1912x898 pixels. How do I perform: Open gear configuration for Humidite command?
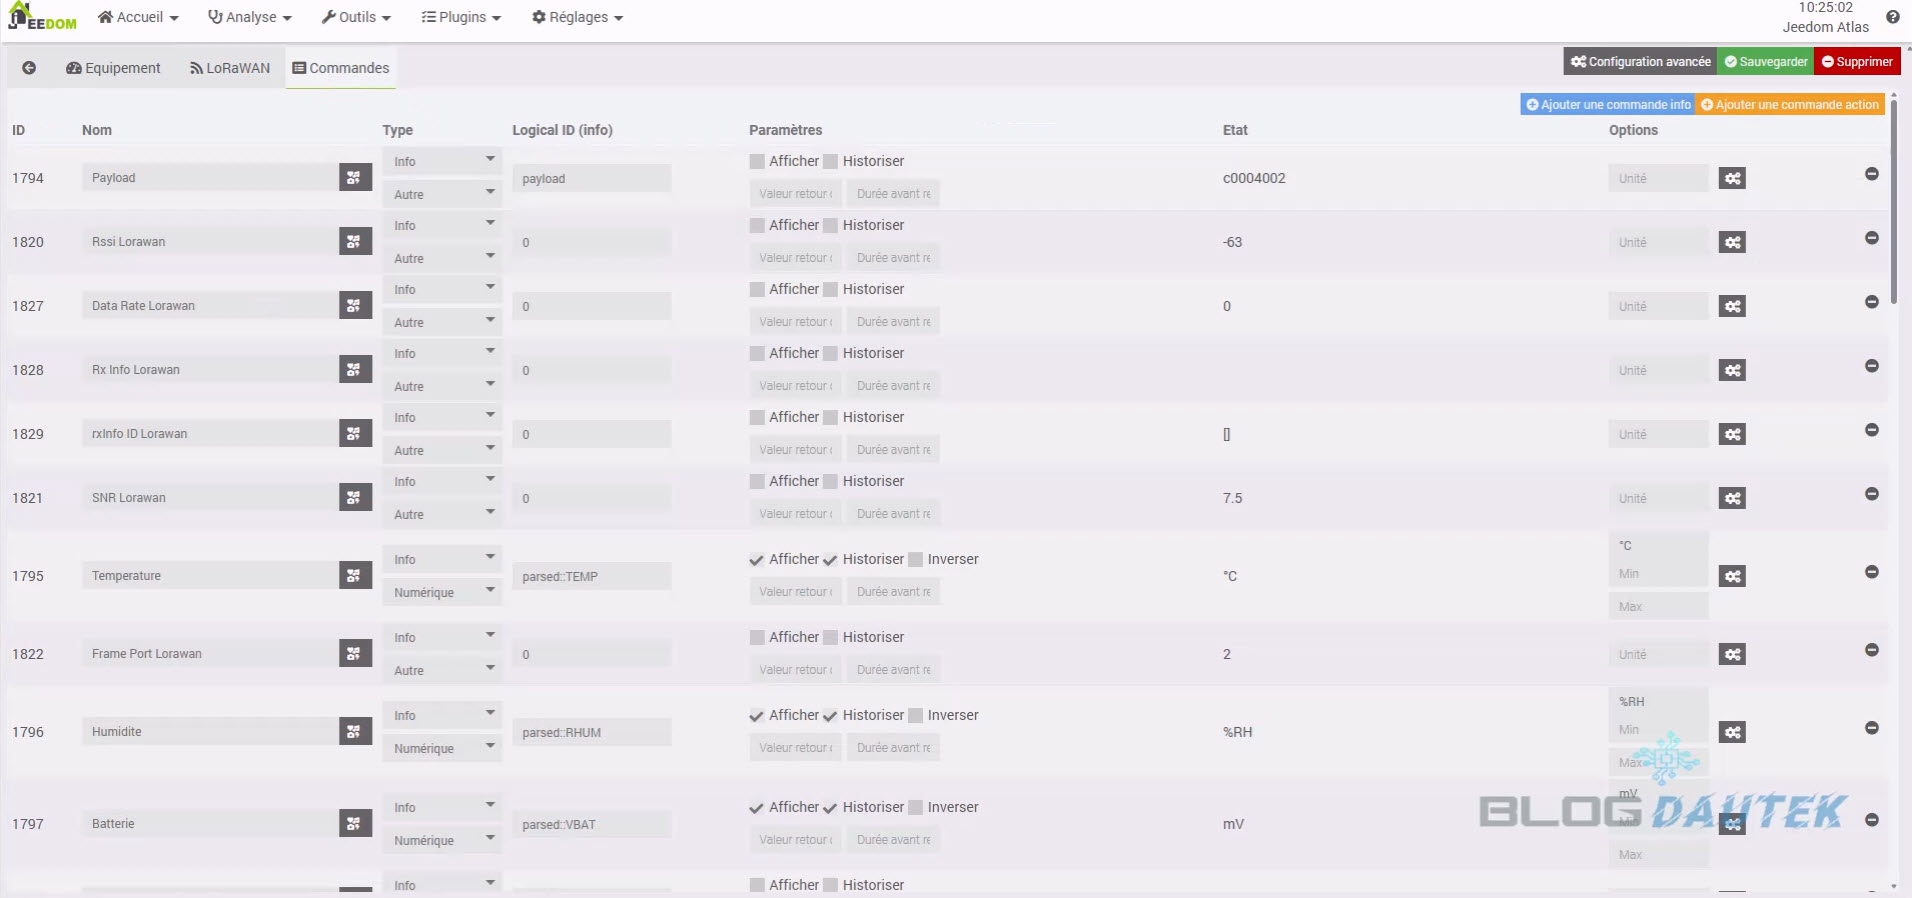[x=1732, y=732]
